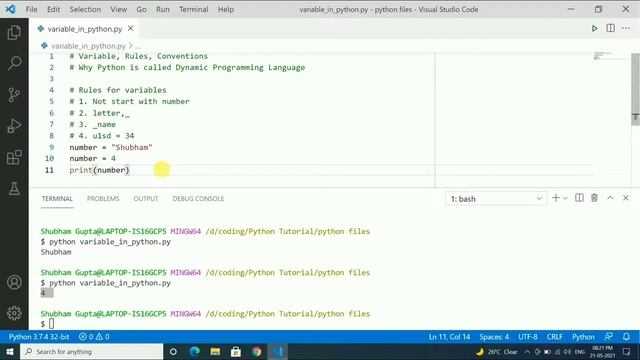
Task: Open the Help menu
Action: click(226, 9)
